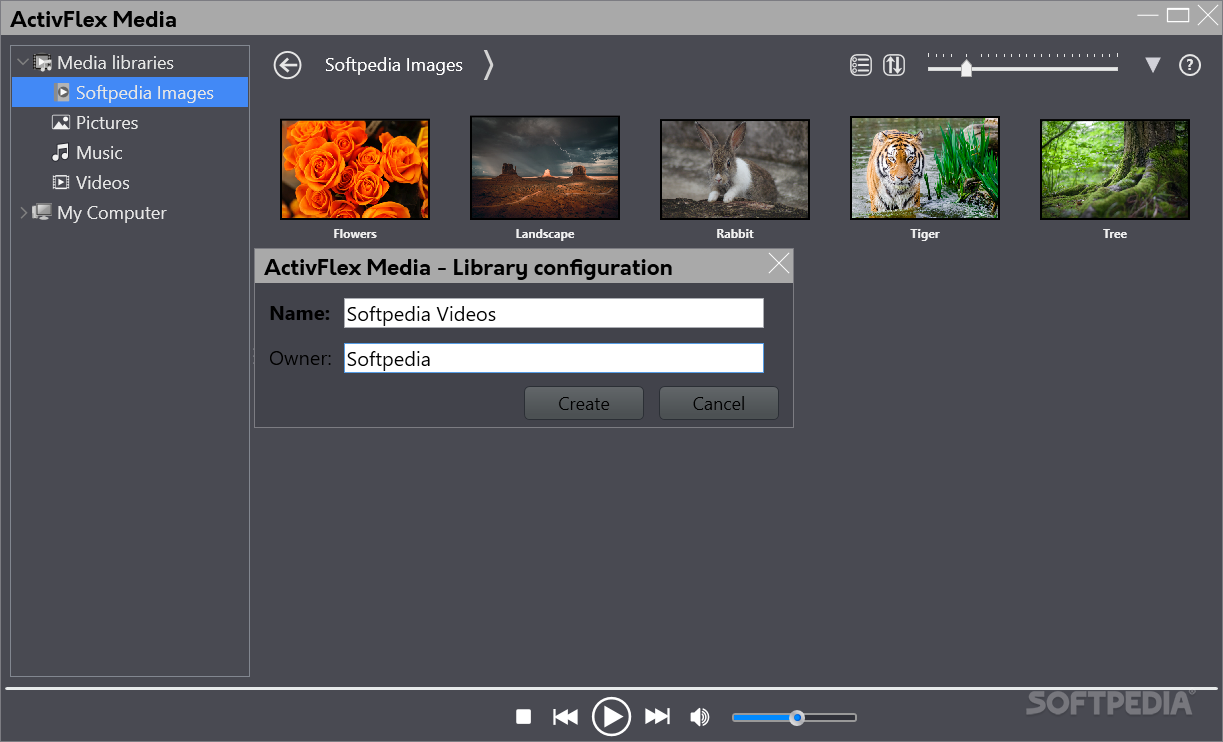
Task: Close the Library configuration dialog with X
Action: 779,264
